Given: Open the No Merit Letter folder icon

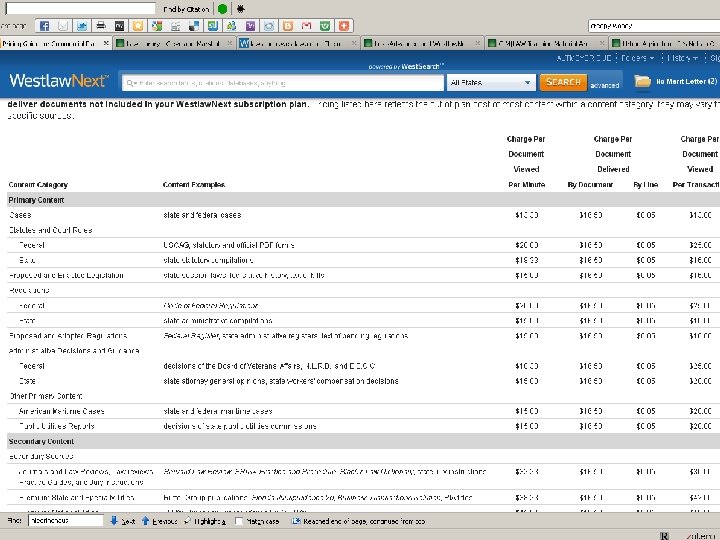Looking at the screenshot, I should pos(642,81).
